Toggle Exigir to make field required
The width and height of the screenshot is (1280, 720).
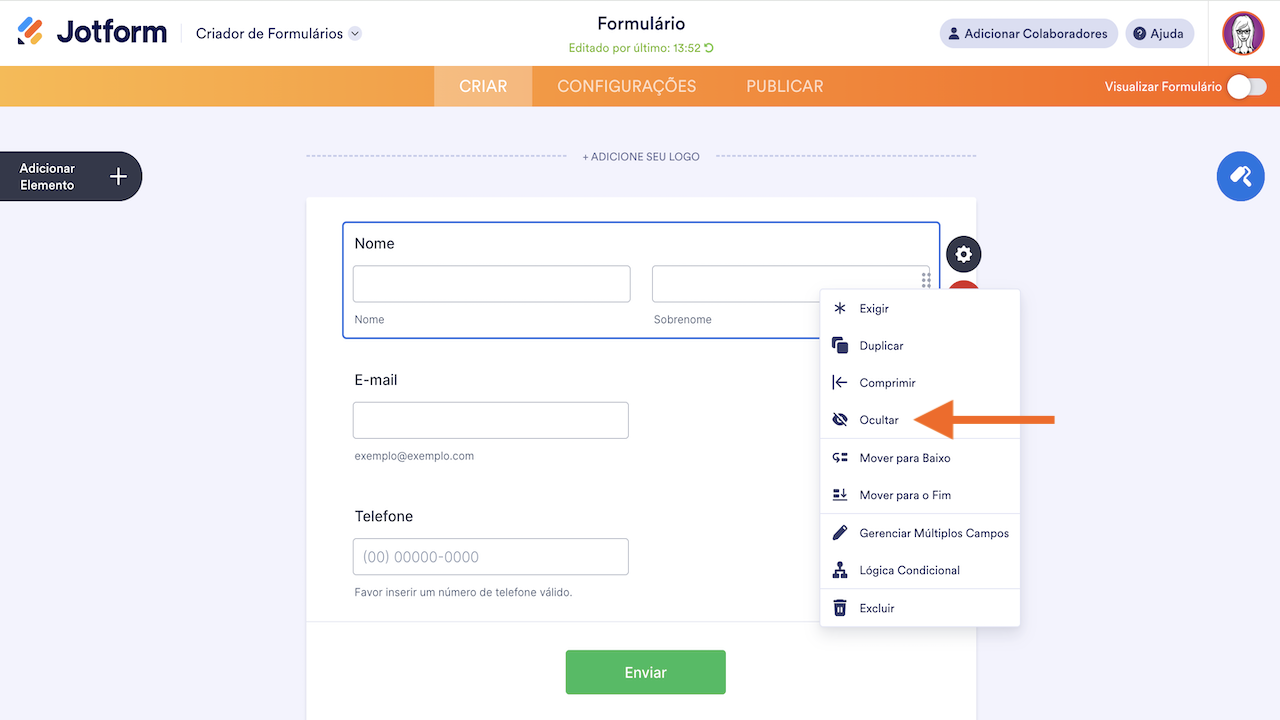(873, 309)
